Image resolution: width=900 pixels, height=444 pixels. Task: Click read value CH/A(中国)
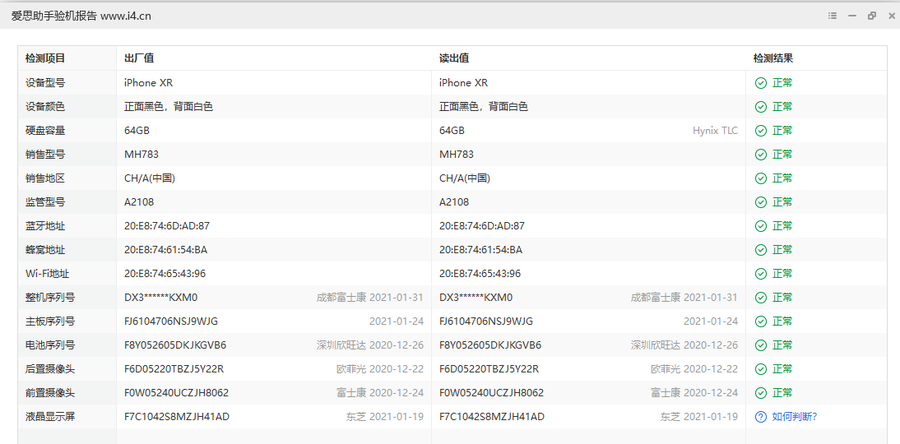tap(465, 178)
